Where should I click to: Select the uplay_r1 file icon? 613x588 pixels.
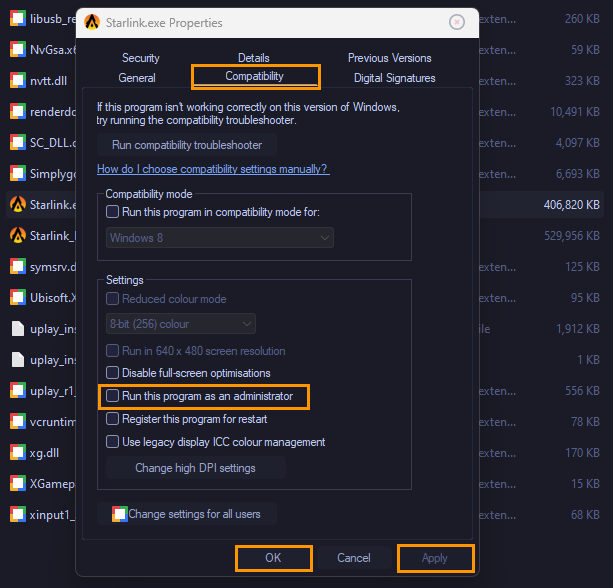[18, 390]
